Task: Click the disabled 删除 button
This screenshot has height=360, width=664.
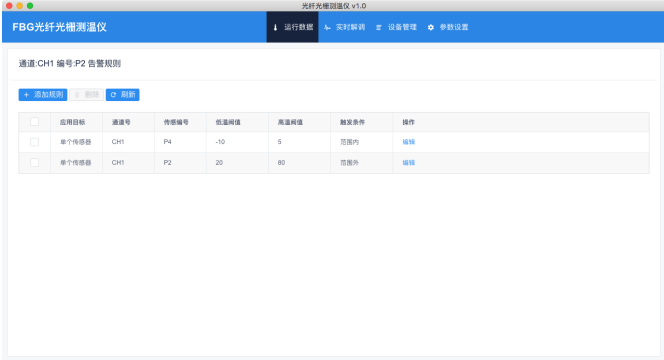Action: coord(86,94)
